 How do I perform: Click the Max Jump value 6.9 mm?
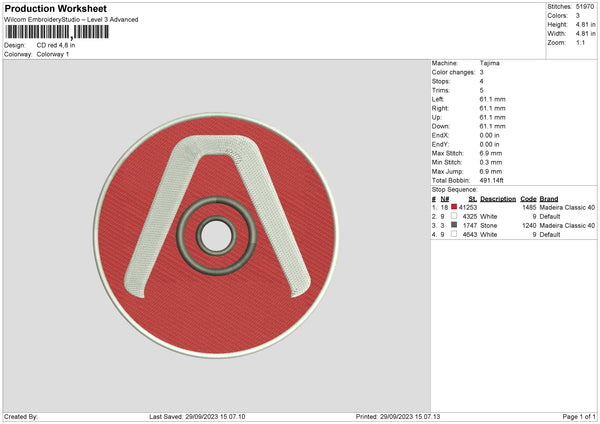(x=491, y=172)
